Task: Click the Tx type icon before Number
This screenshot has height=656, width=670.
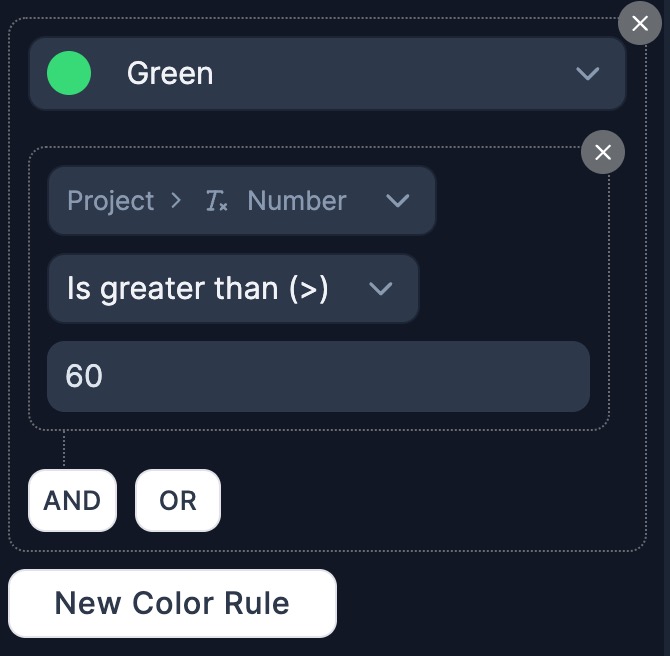Action: pos(216,201)
